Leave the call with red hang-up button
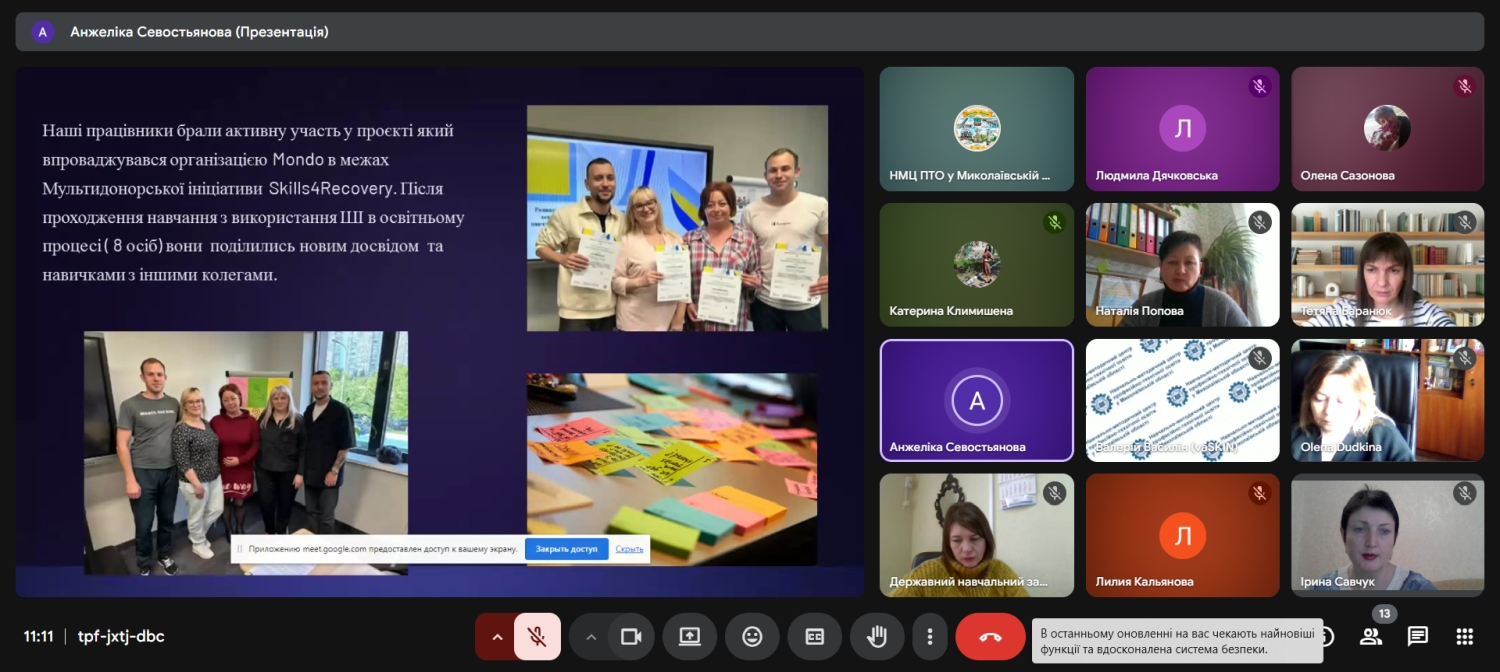Viewport: 1500px width, 672px height. pos(990,637)
